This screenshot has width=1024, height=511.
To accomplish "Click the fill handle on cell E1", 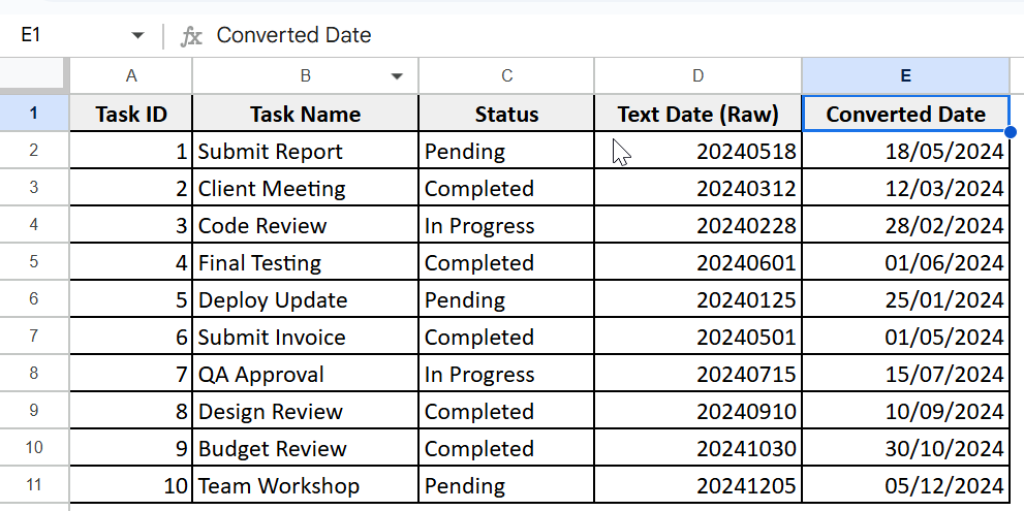I will [x=1010, y=132].
